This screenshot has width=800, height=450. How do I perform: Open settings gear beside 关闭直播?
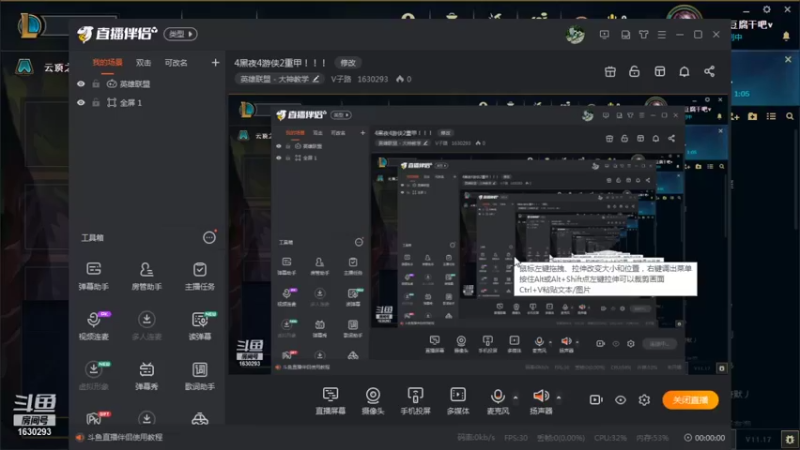644,399
